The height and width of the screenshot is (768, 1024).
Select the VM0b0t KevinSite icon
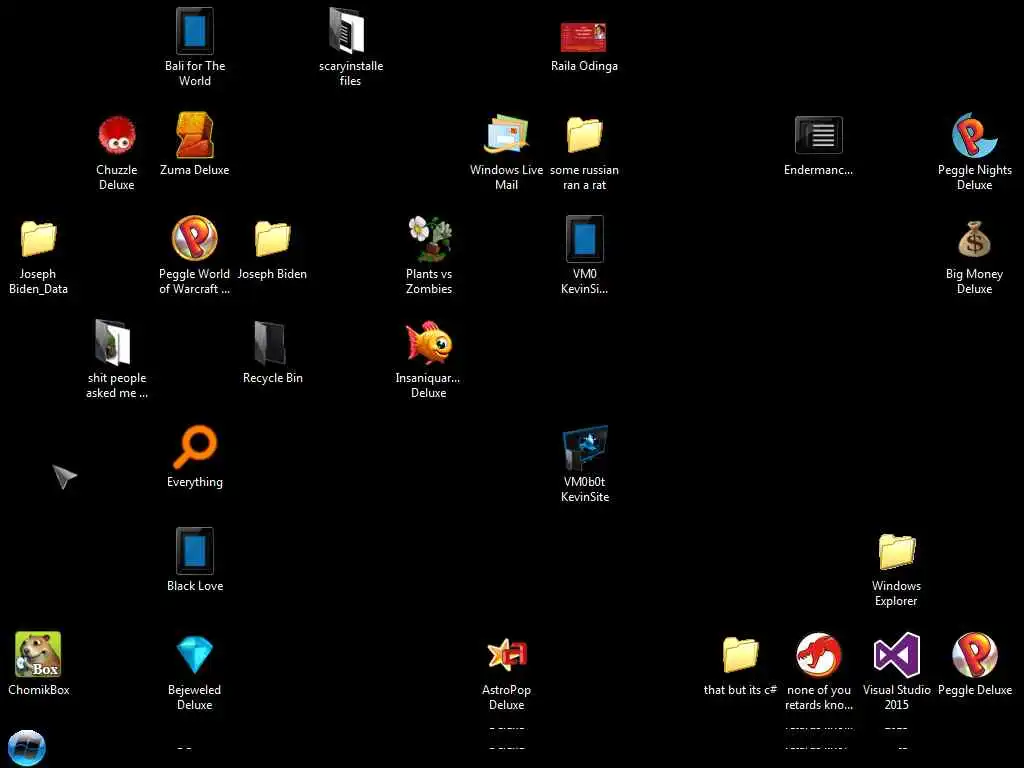tap(584, 447)
